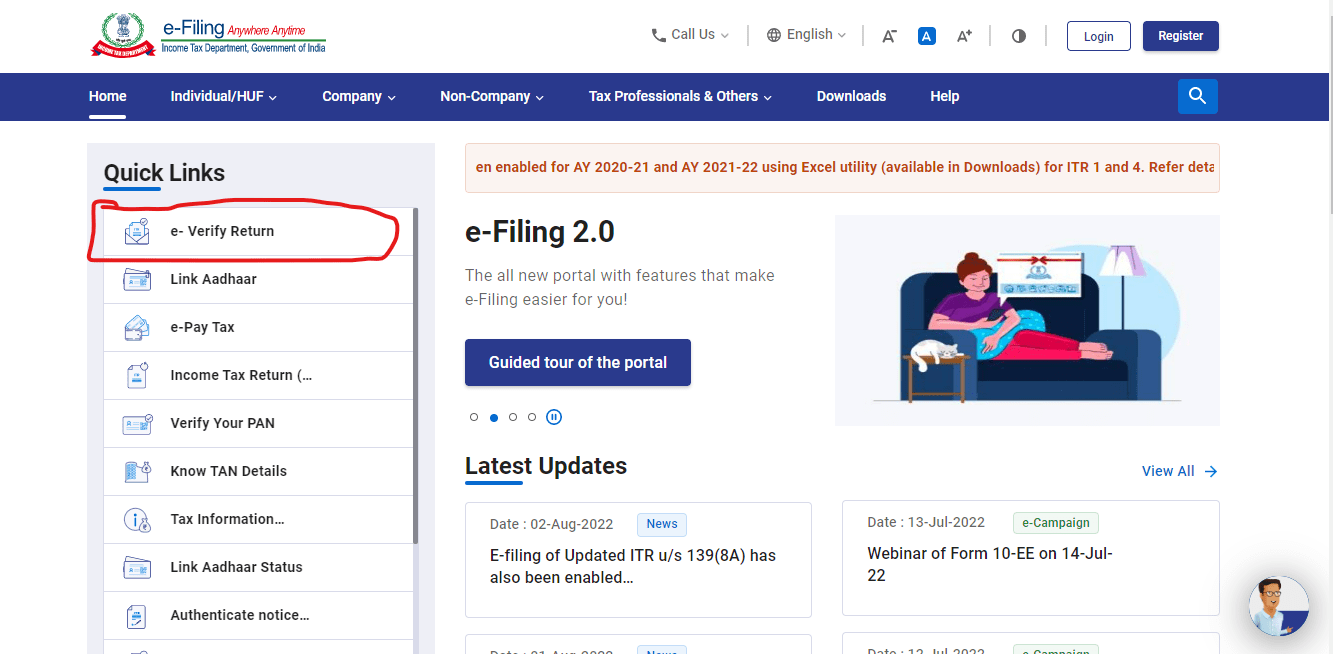
Task: Click the globe icon beside English
Action: coord(774,35)
